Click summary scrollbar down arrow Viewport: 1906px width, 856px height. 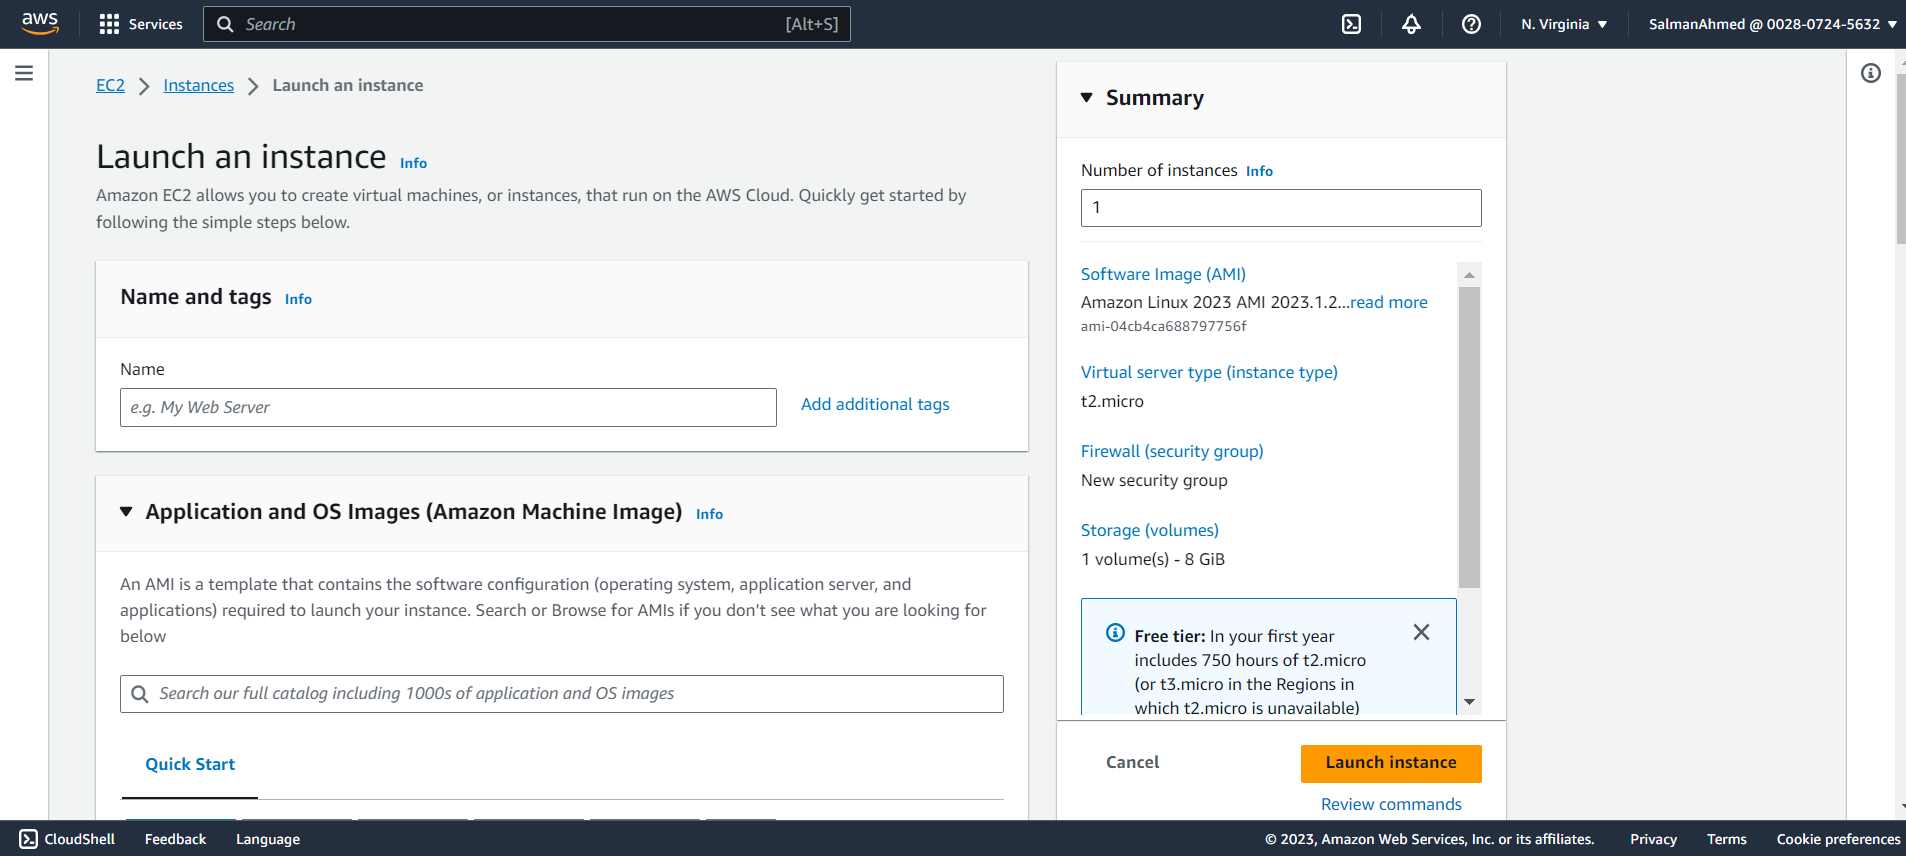1469,702
